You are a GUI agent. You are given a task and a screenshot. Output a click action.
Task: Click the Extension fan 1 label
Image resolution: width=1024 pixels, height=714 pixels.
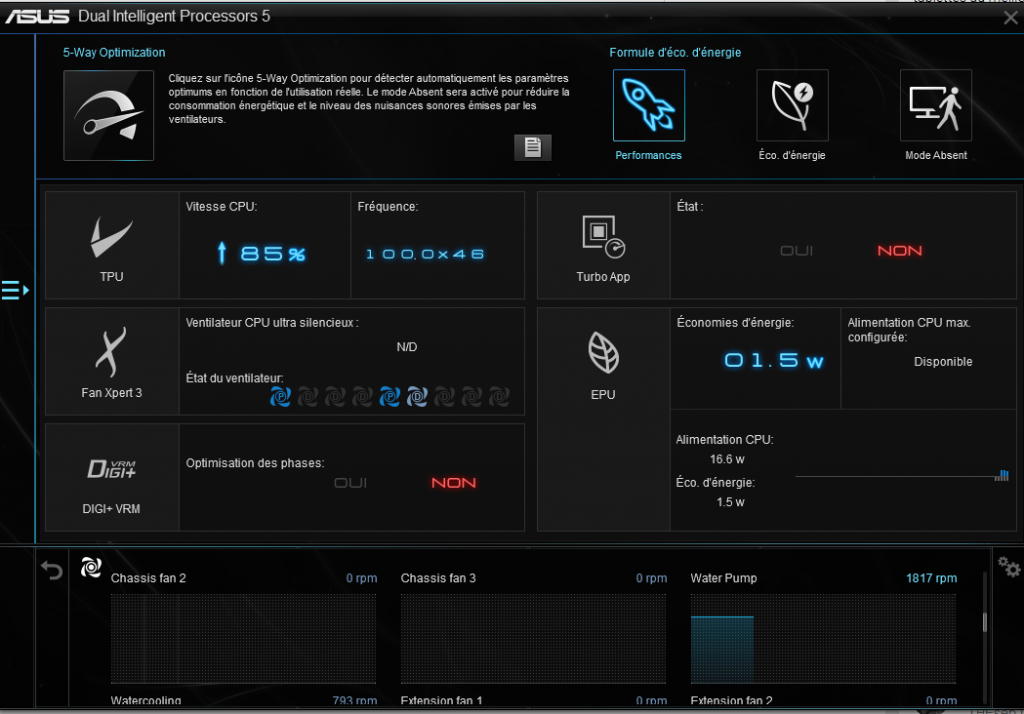tap(441, 701)
